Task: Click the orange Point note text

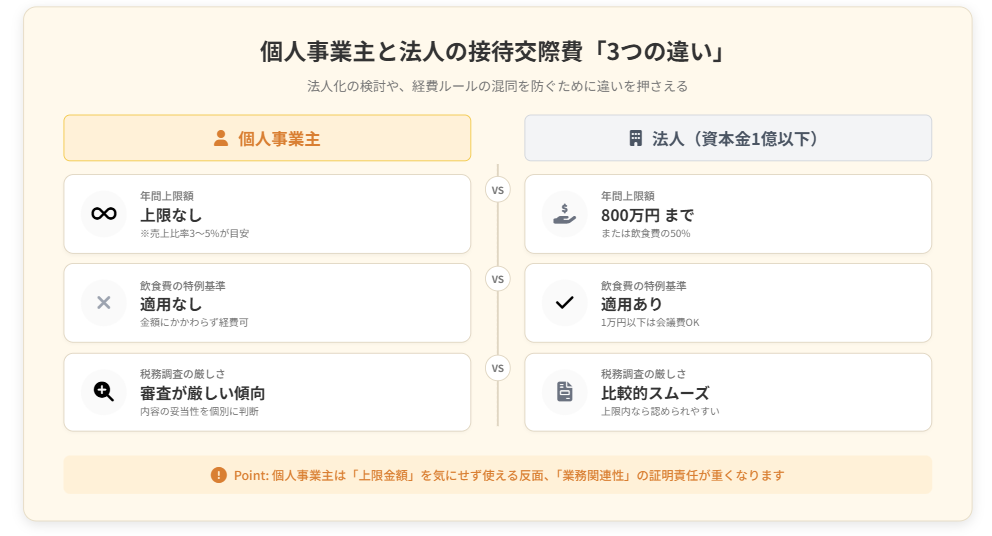Action: [509, 475]
